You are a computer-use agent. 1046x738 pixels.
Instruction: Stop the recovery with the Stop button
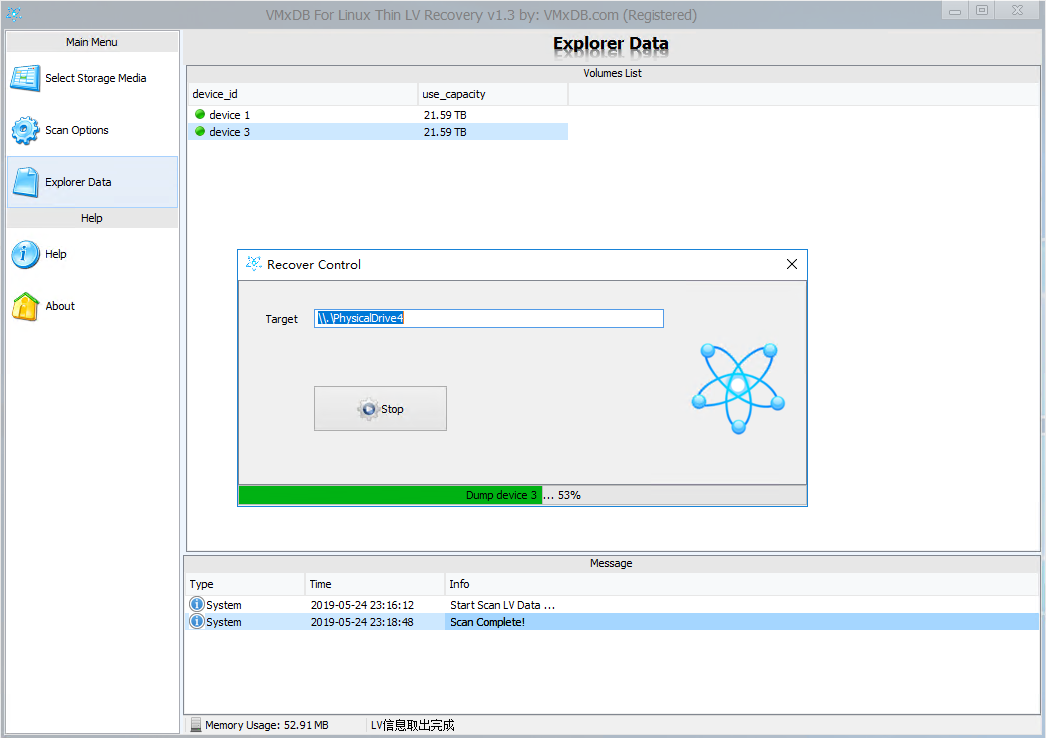click(380, 408)
